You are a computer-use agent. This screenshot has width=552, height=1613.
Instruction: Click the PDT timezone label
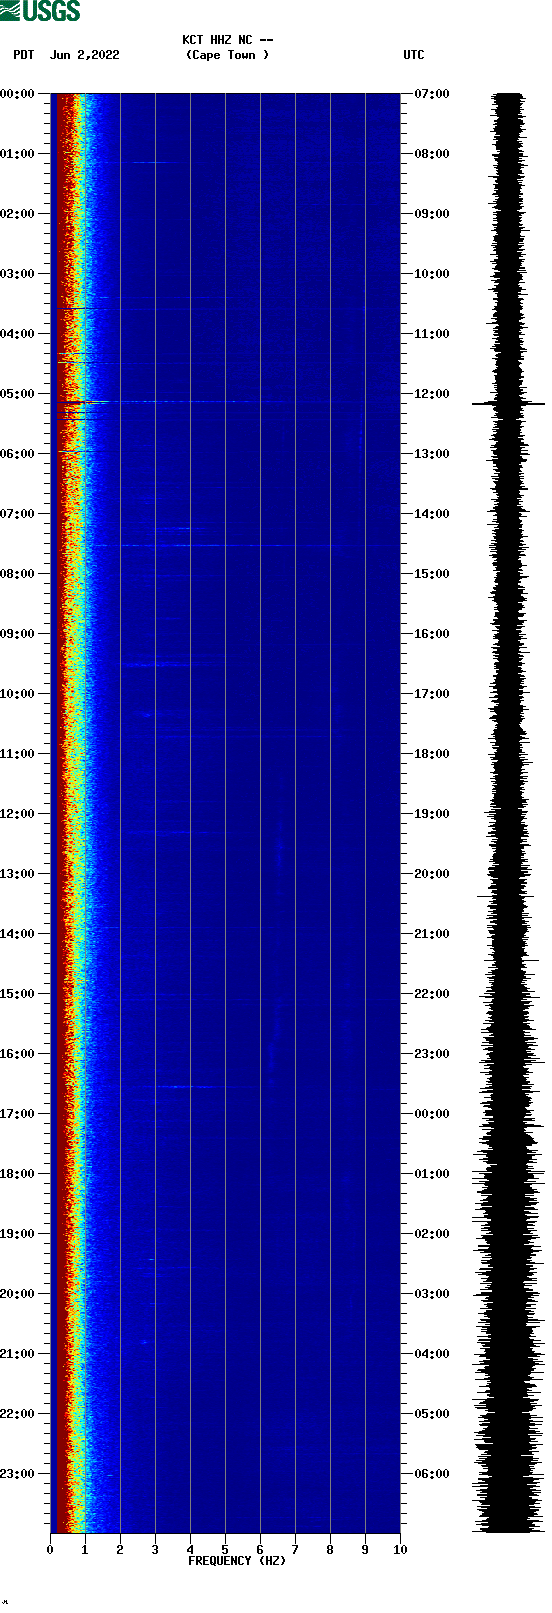24,55
